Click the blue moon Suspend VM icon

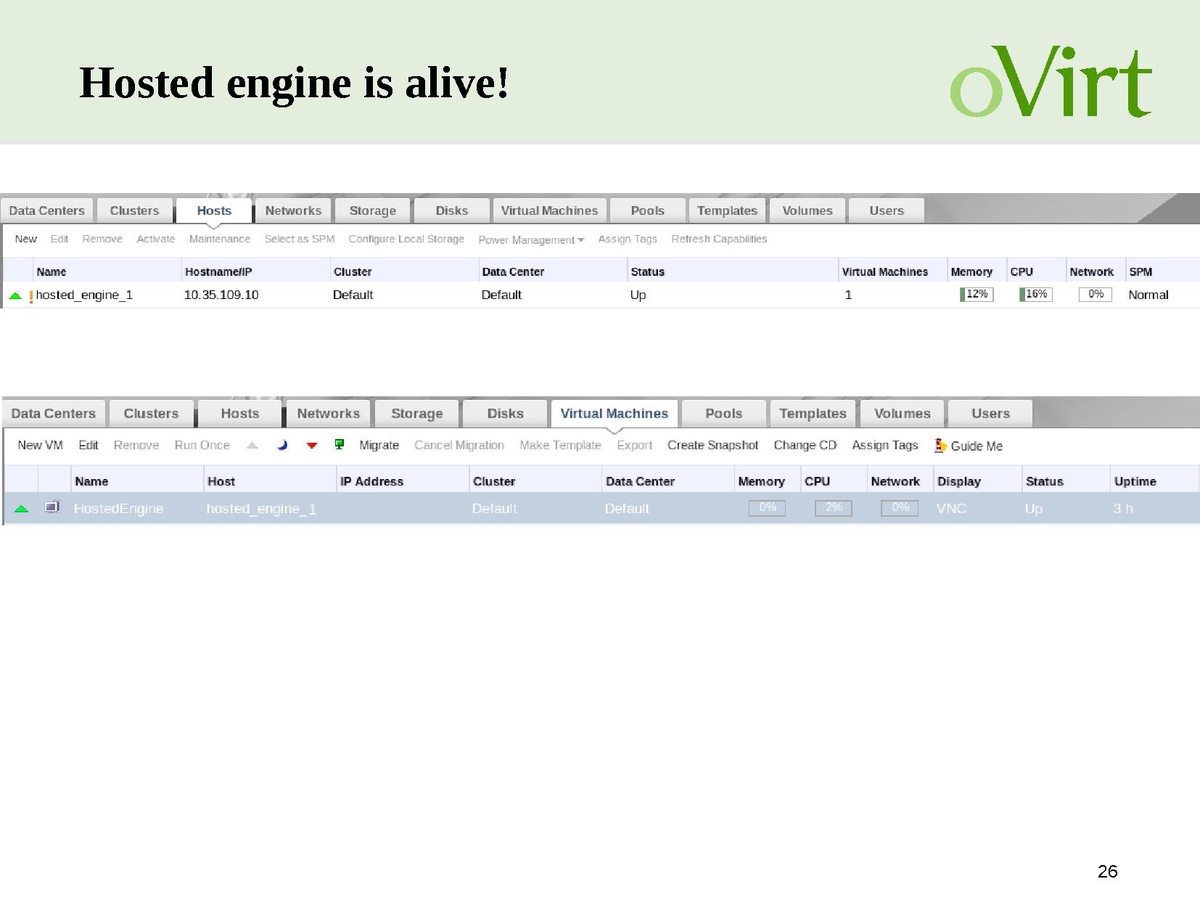click(x=282, y=445)
